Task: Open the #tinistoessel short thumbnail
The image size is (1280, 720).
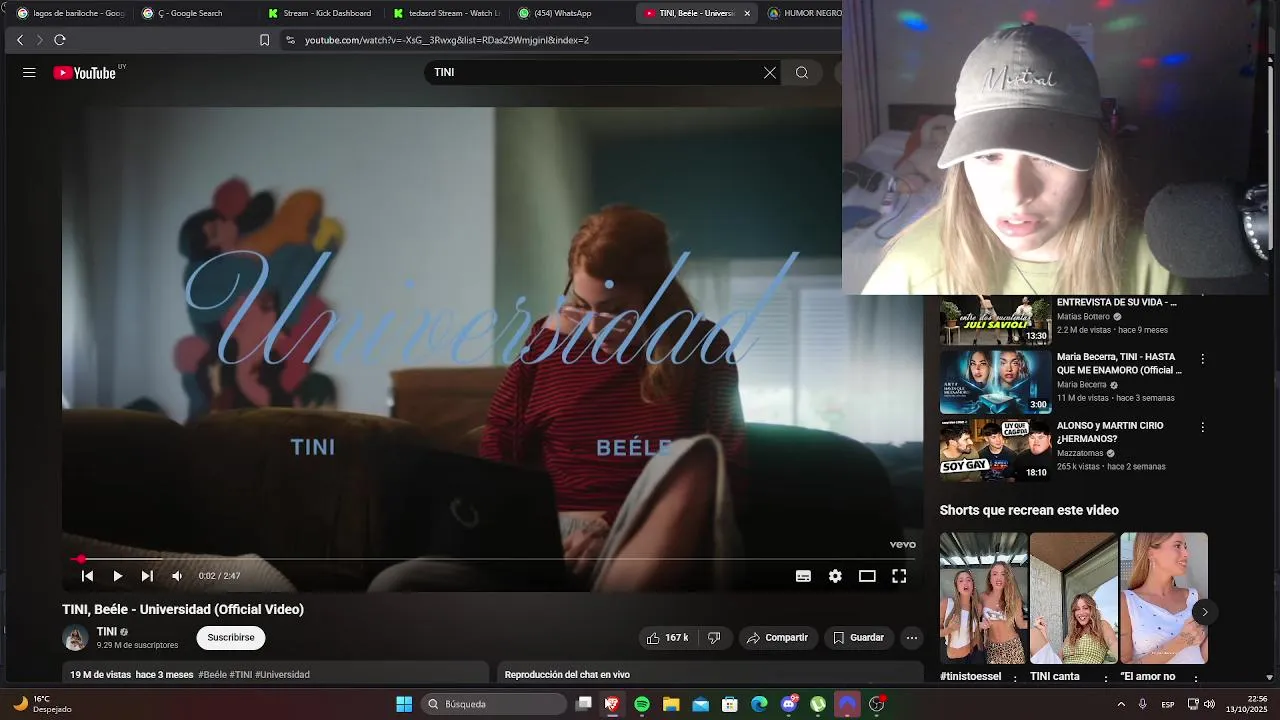Action: pos(984,598)
